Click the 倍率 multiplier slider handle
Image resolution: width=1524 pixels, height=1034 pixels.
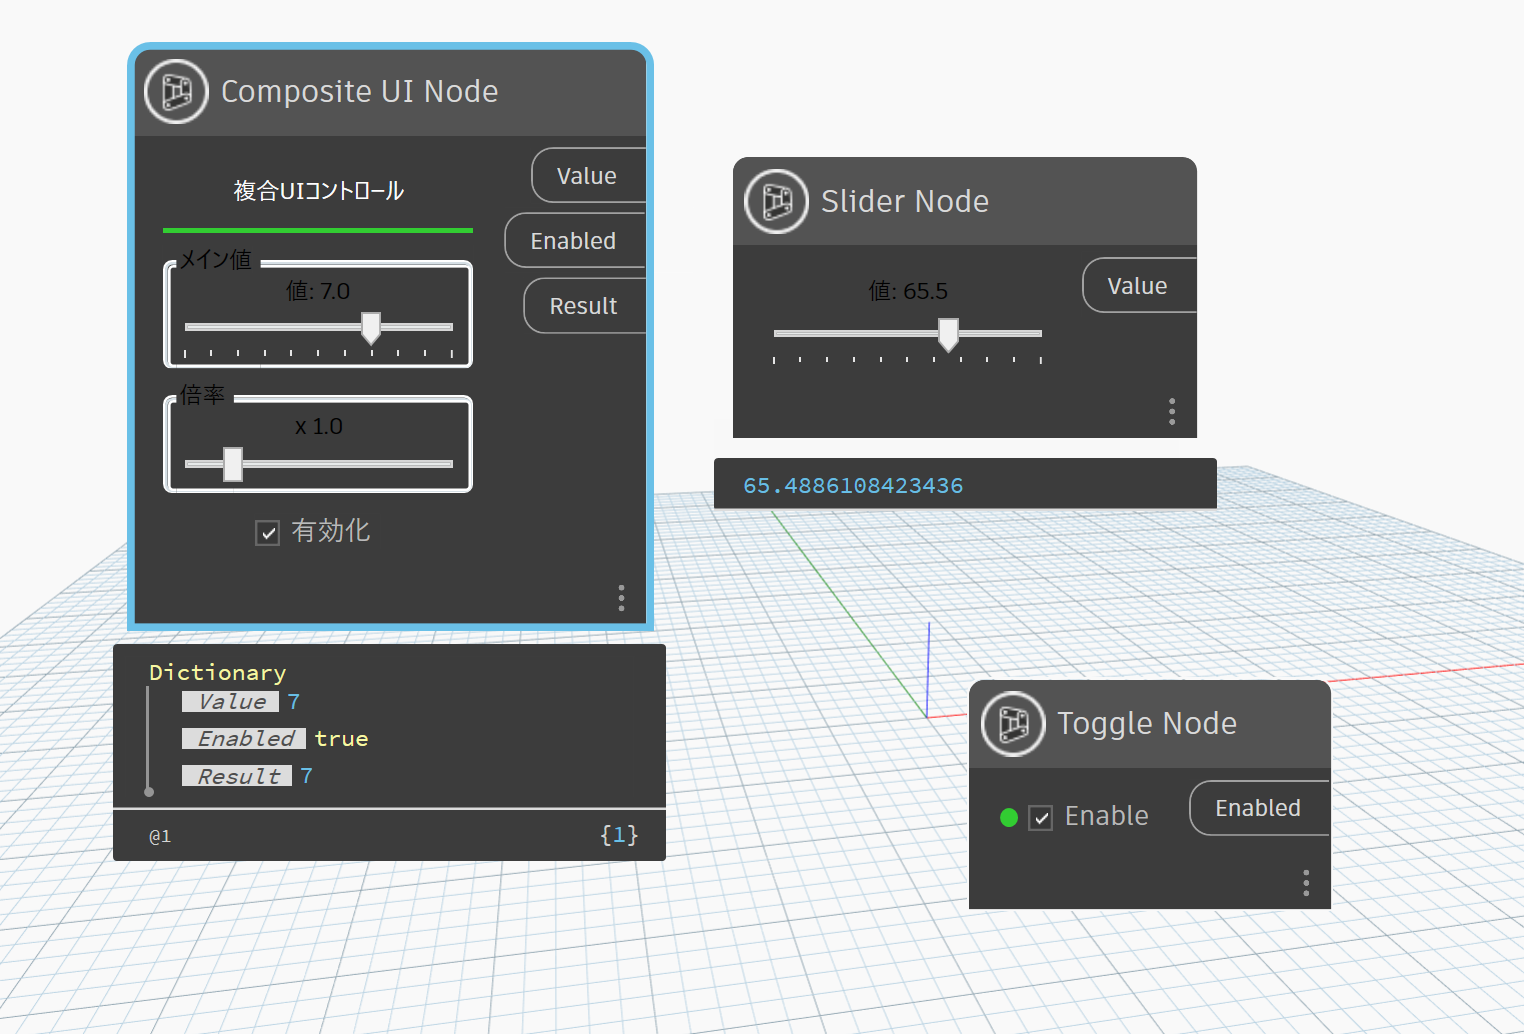point(232,463)
